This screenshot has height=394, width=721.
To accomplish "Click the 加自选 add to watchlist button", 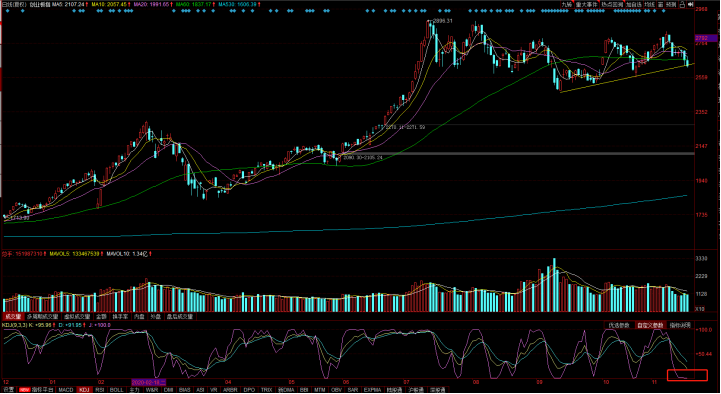I will (635, 4).
